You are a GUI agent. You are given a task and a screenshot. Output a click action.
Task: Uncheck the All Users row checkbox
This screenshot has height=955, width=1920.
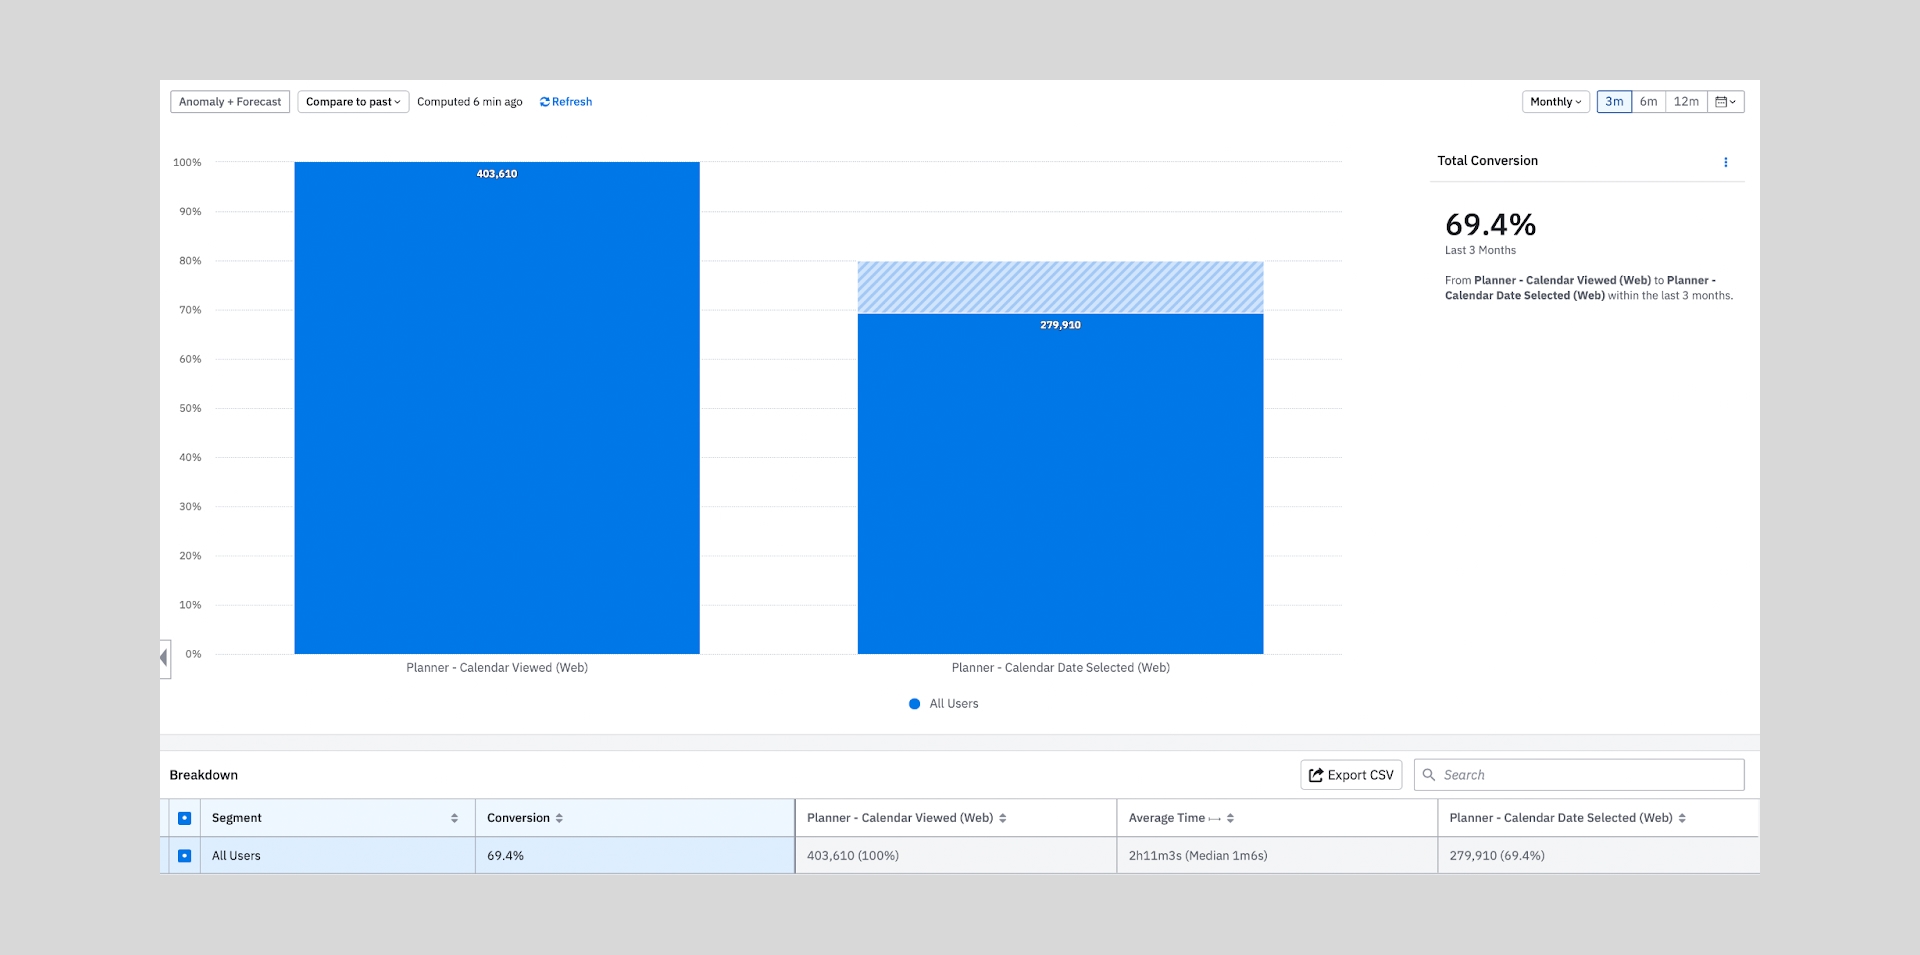click(x=185, y=856)
